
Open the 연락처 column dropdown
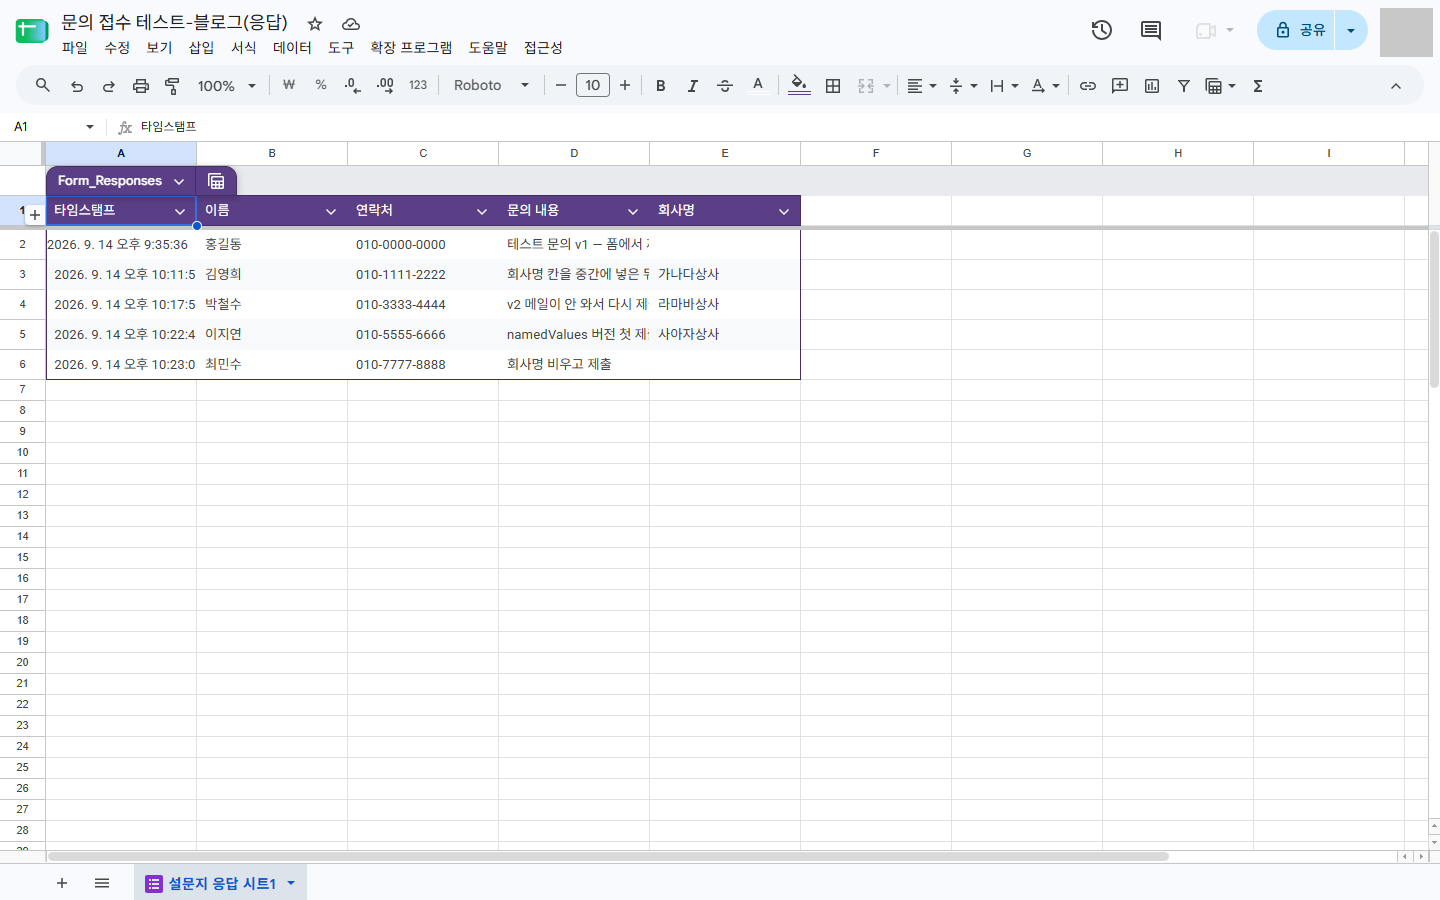point(482,211)
